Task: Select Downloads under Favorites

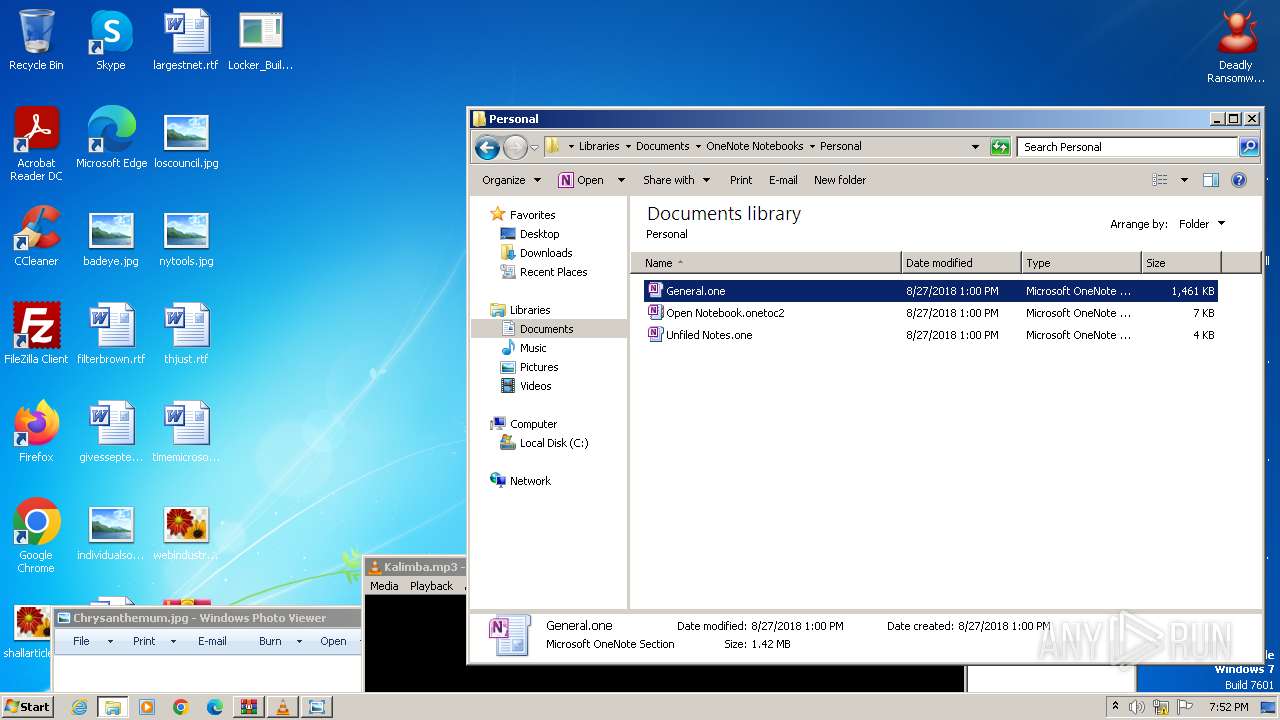Action: 546,253
